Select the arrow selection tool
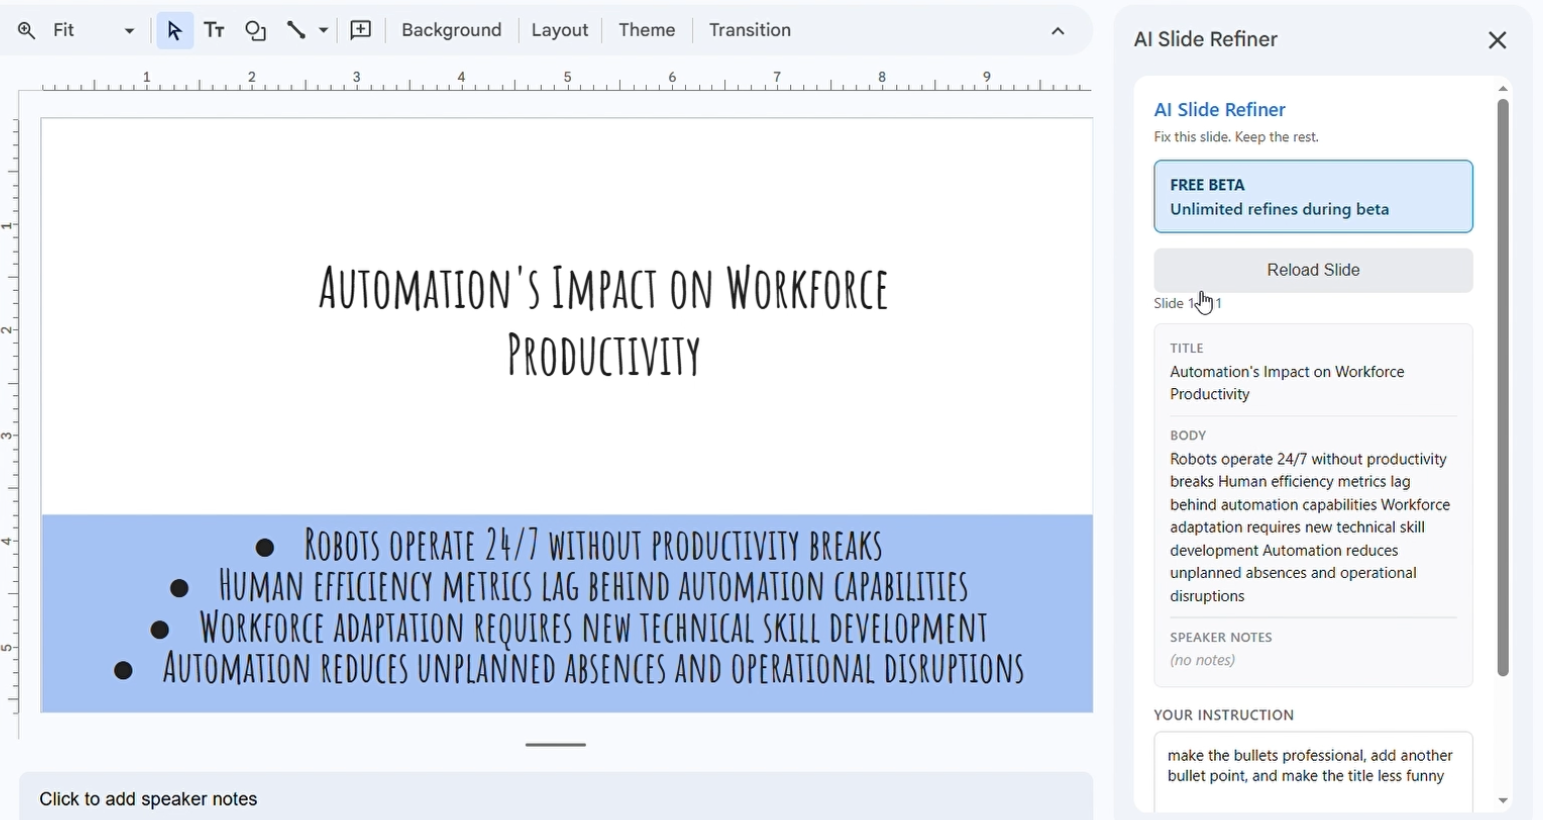Image resolution: width=1543 pixels, height=820 pixels. pos(174,30)
